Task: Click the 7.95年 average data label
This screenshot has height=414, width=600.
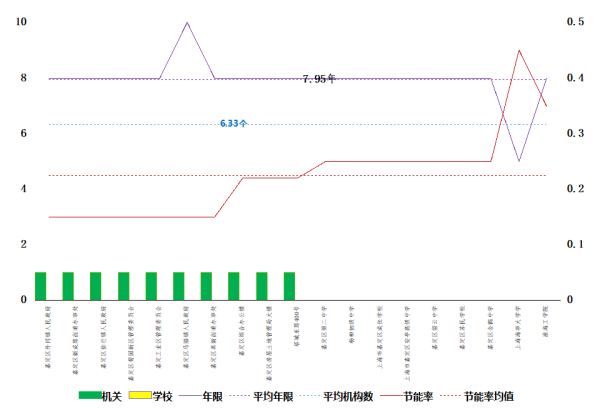Action: click(x=319, y=78)
